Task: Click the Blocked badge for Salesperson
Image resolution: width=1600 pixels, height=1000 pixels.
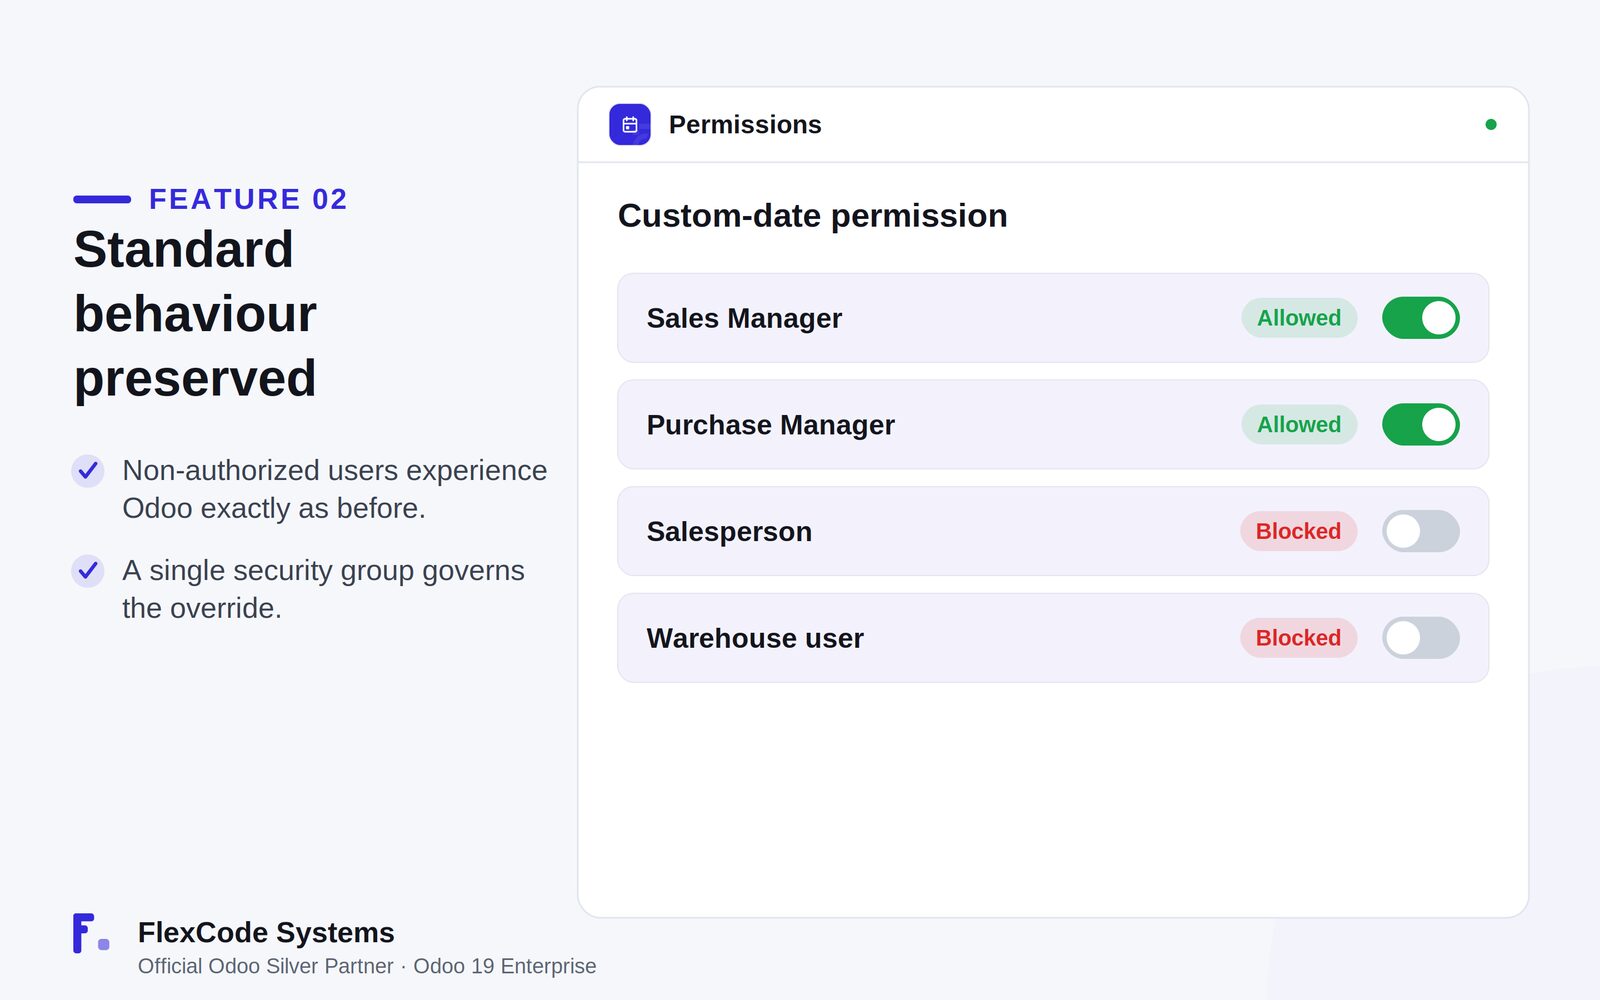Action: point(1298,531)
